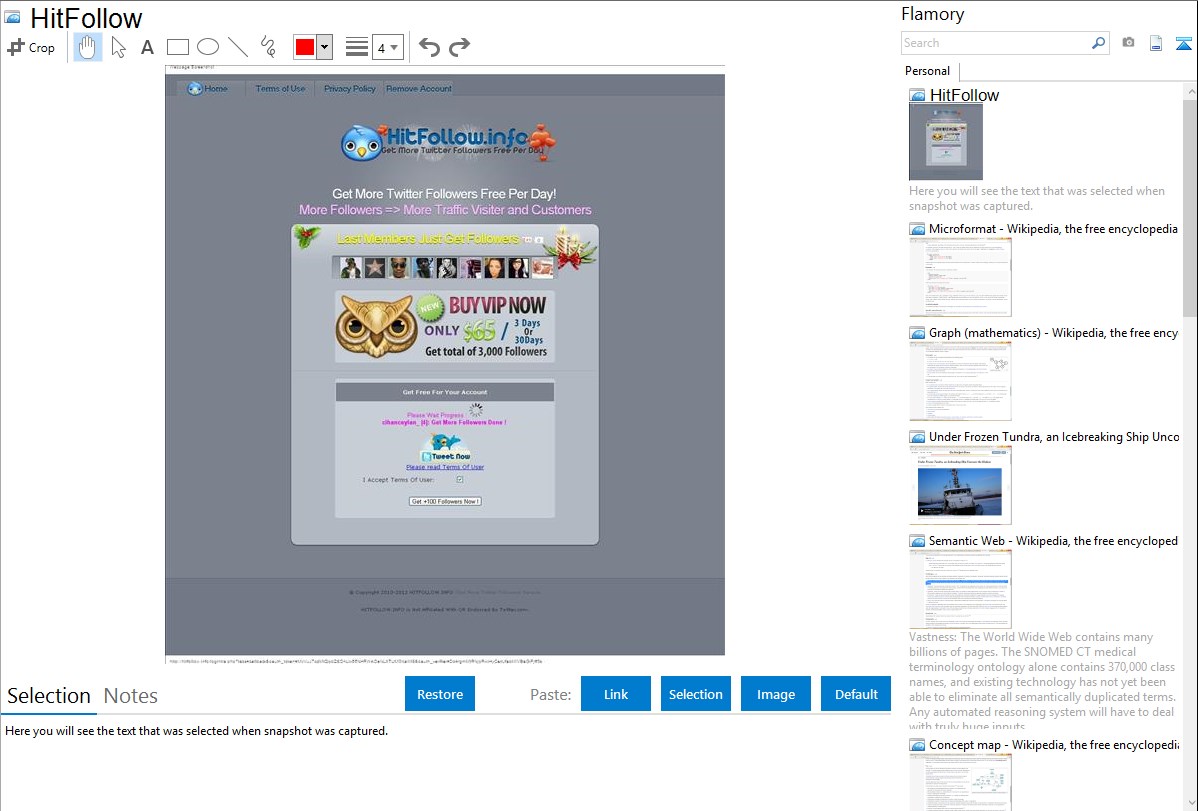Undo the last annotation
This screenshot has width=1198, height=811.
point(429,47)
